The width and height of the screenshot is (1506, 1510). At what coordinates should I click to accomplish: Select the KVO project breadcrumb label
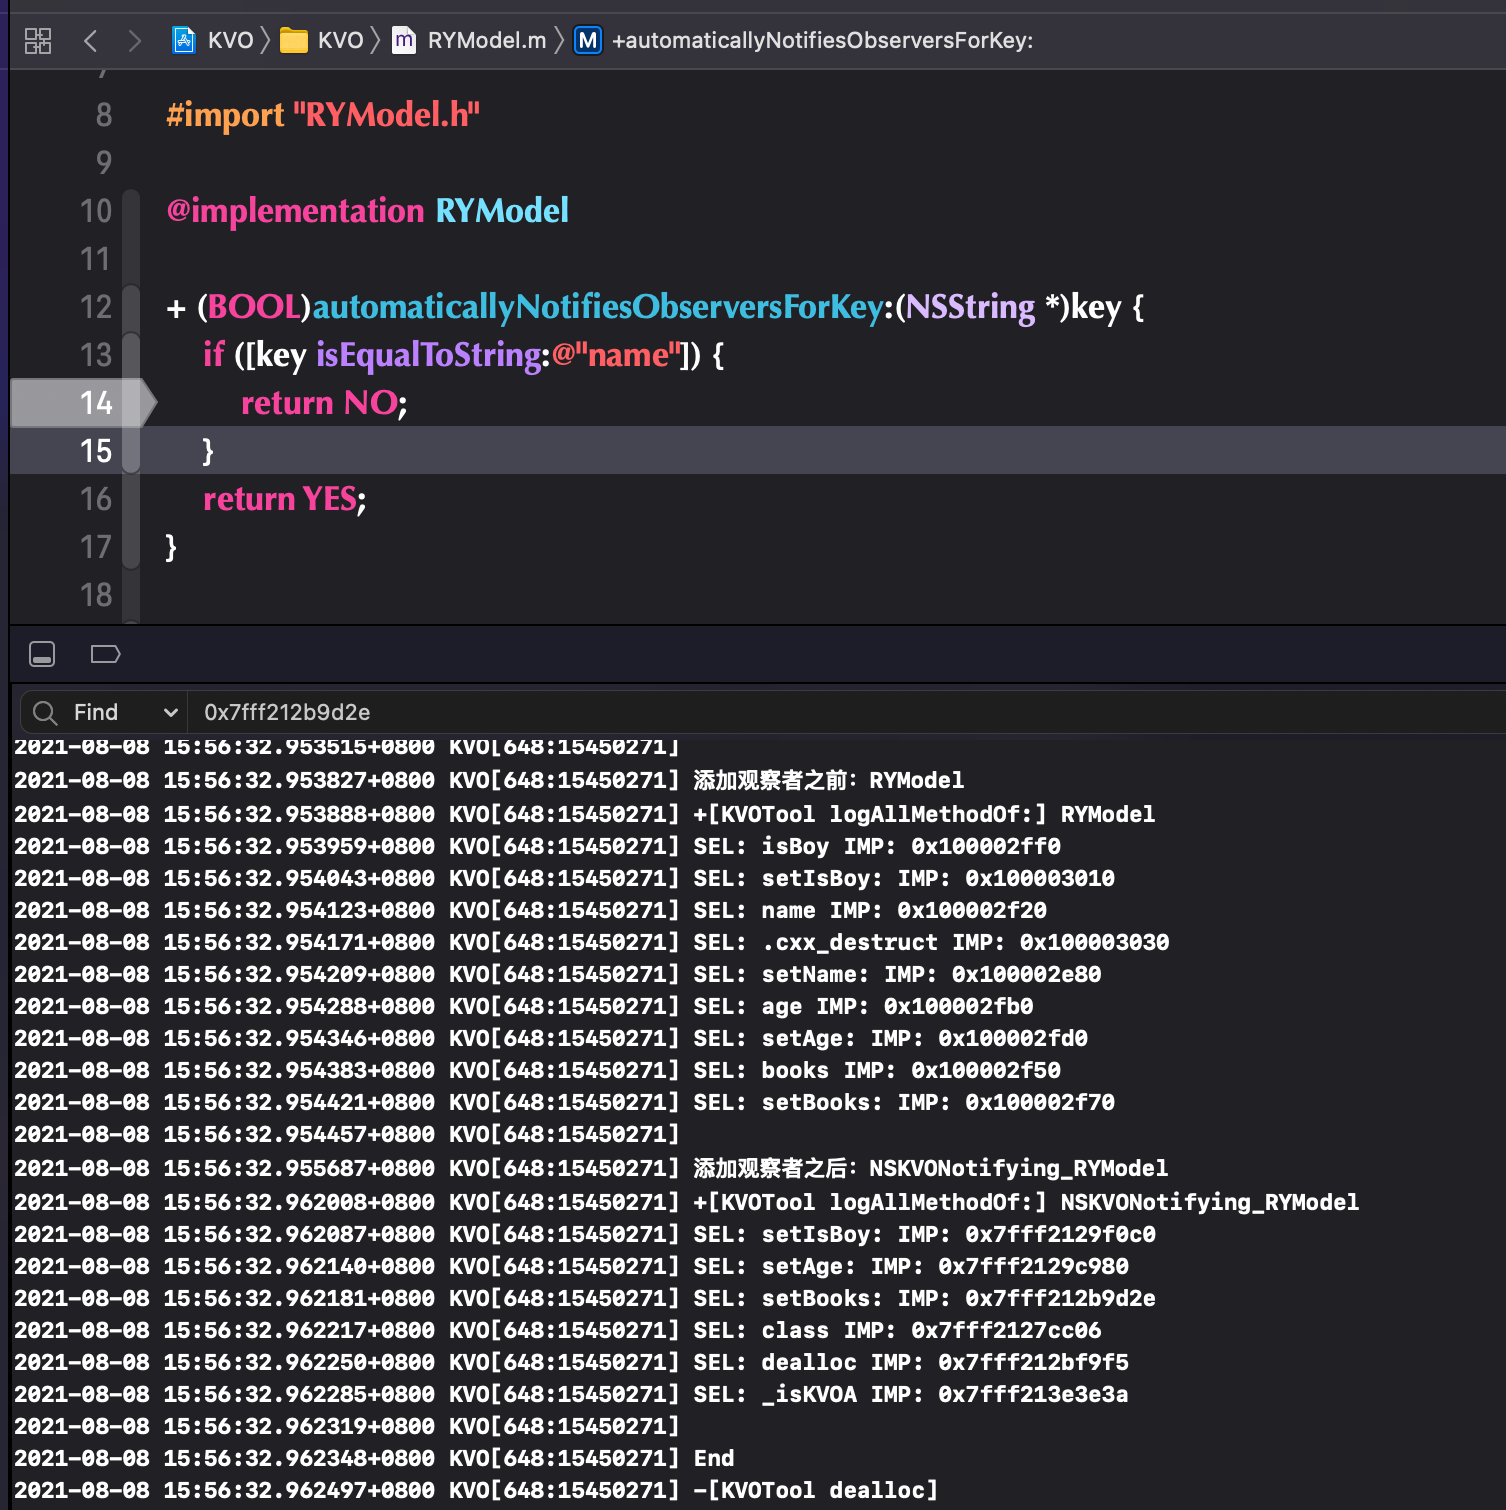pos(231,41)
